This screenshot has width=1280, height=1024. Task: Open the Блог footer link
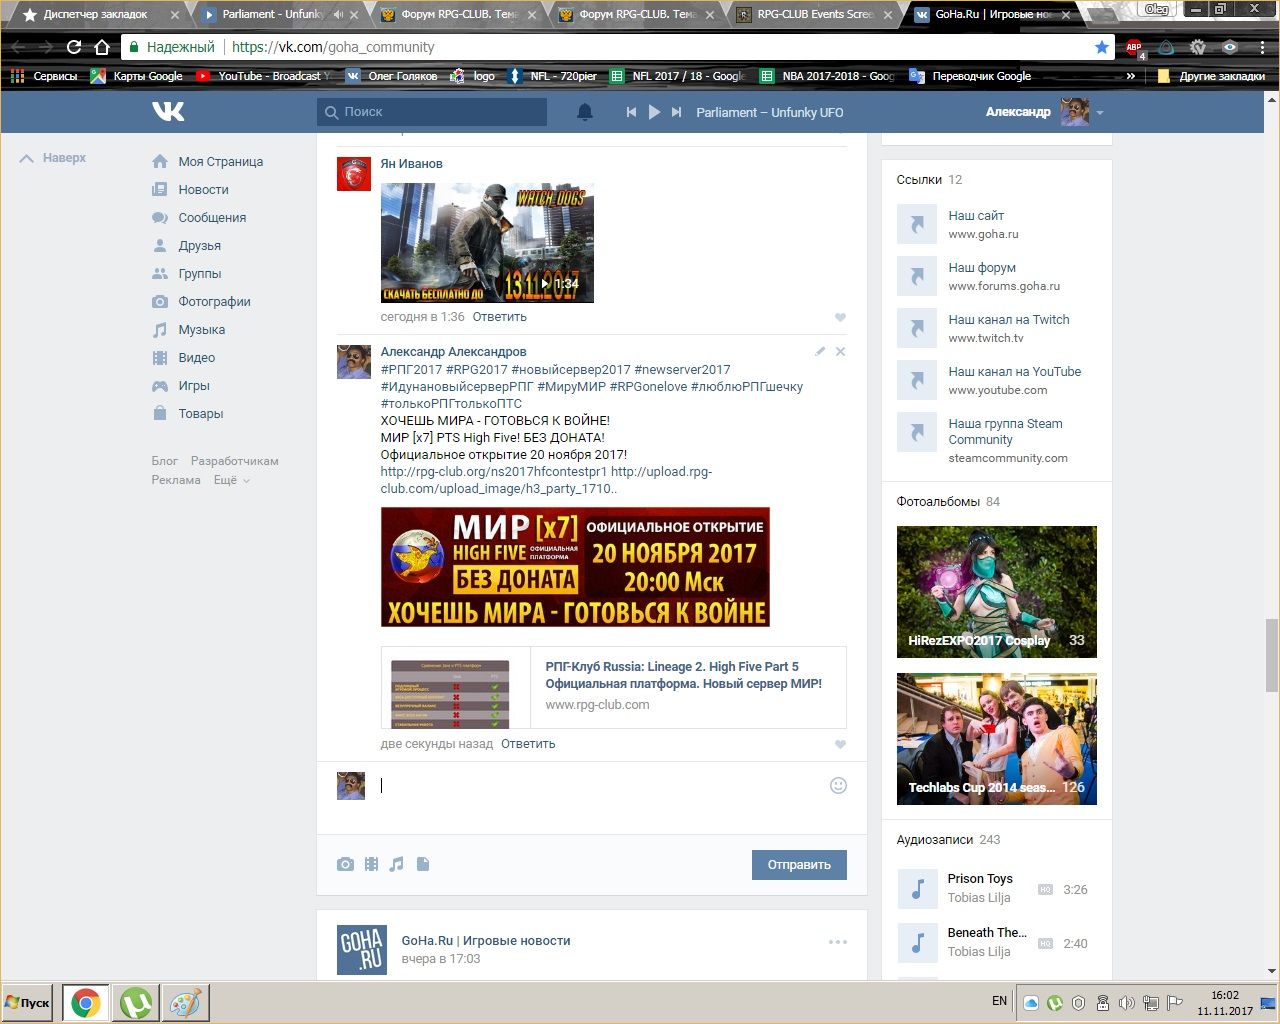coord(165,461)
